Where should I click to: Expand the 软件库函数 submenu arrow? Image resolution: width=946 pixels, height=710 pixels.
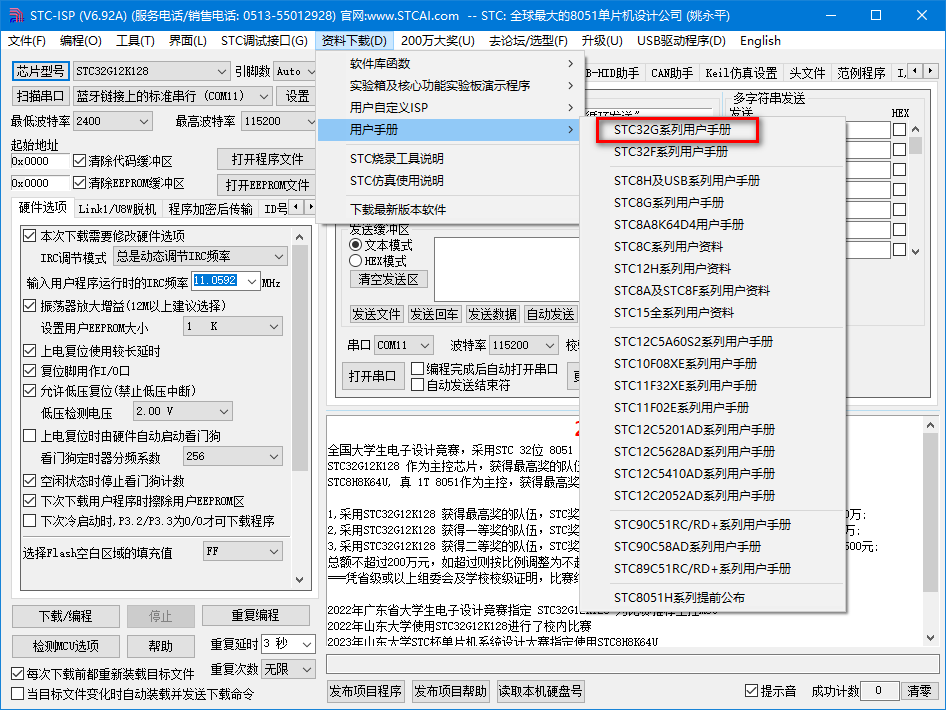[x=570, y=63]
